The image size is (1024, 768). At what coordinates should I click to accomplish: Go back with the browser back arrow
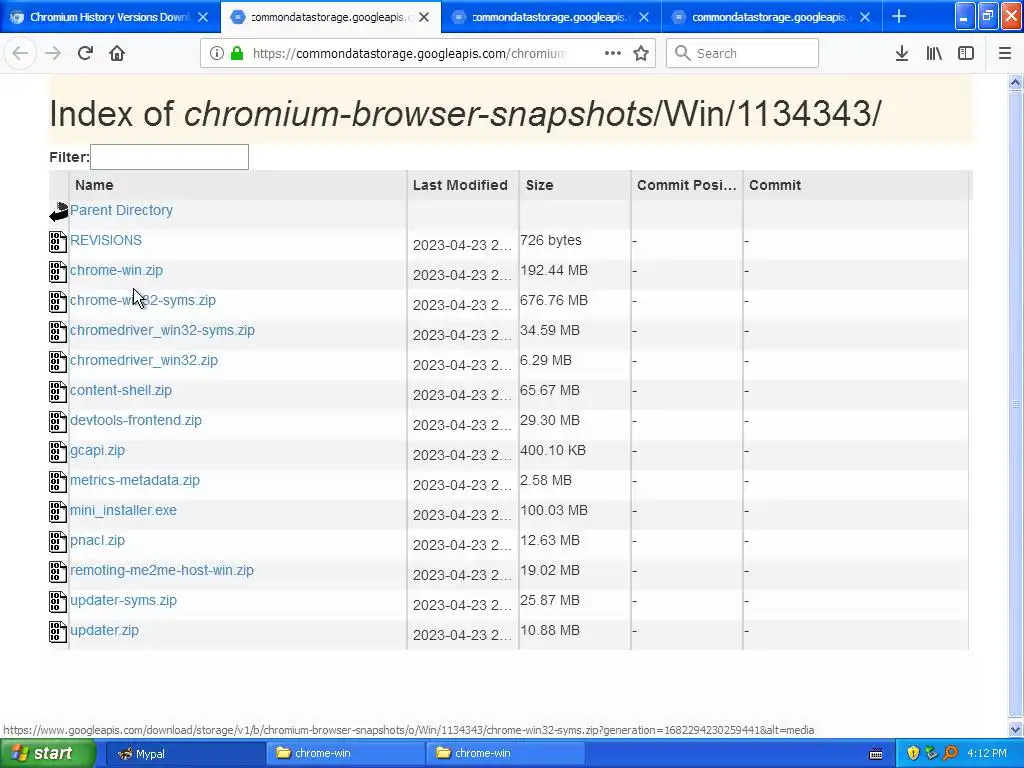point(20,53)
